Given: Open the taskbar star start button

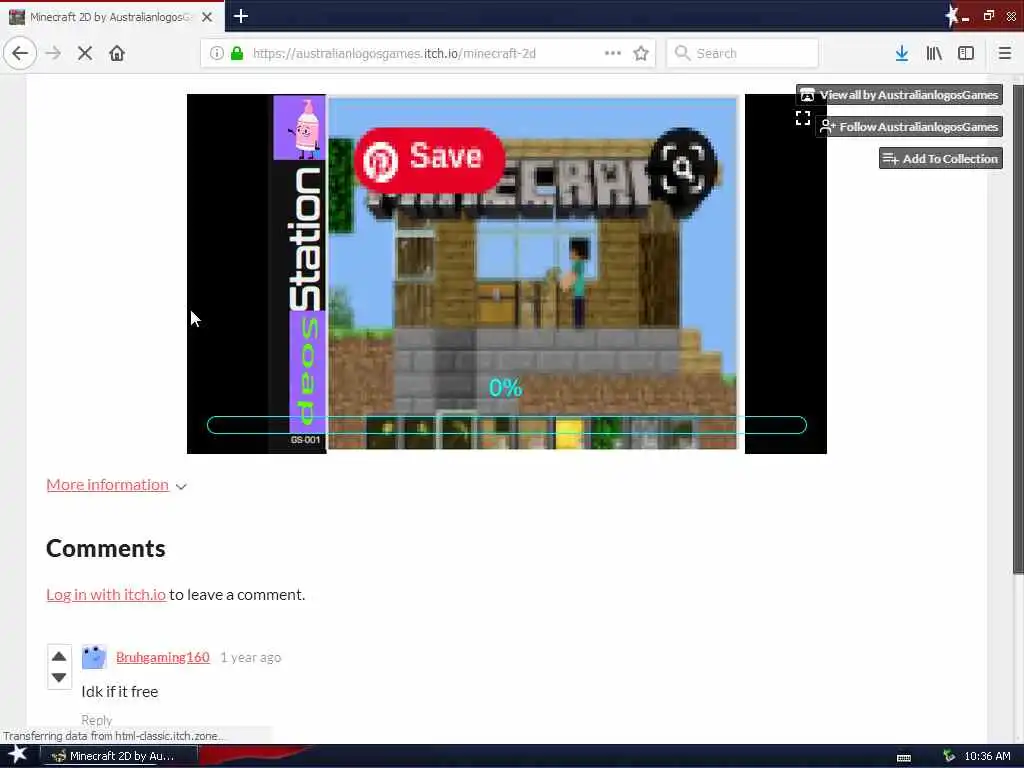Looking at the screenshot, I should [x=17, y=755].
